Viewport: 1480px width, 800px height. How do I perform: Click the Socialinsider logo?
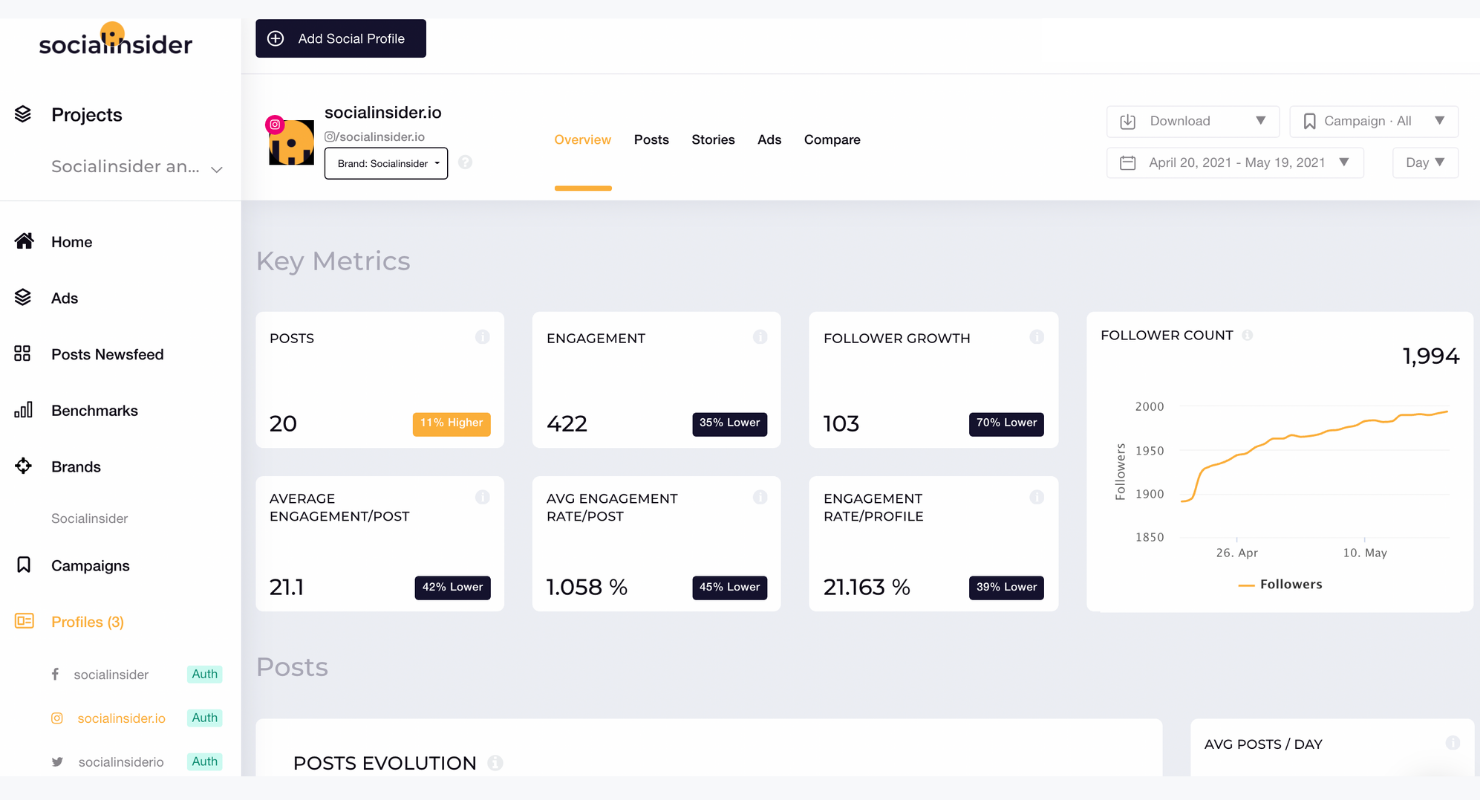click(115, 40)
